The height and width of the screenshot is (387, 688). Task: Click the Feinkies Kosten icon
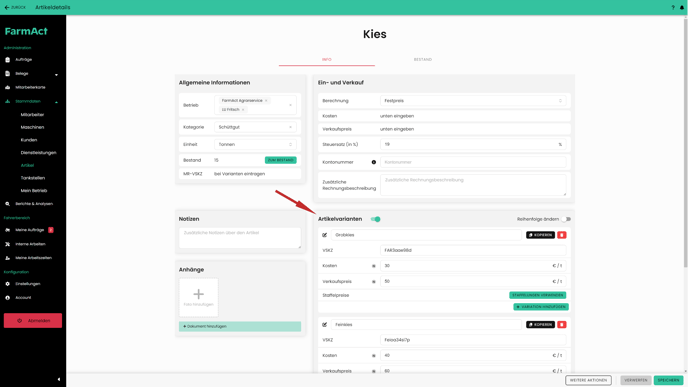[x=374, y=356]
